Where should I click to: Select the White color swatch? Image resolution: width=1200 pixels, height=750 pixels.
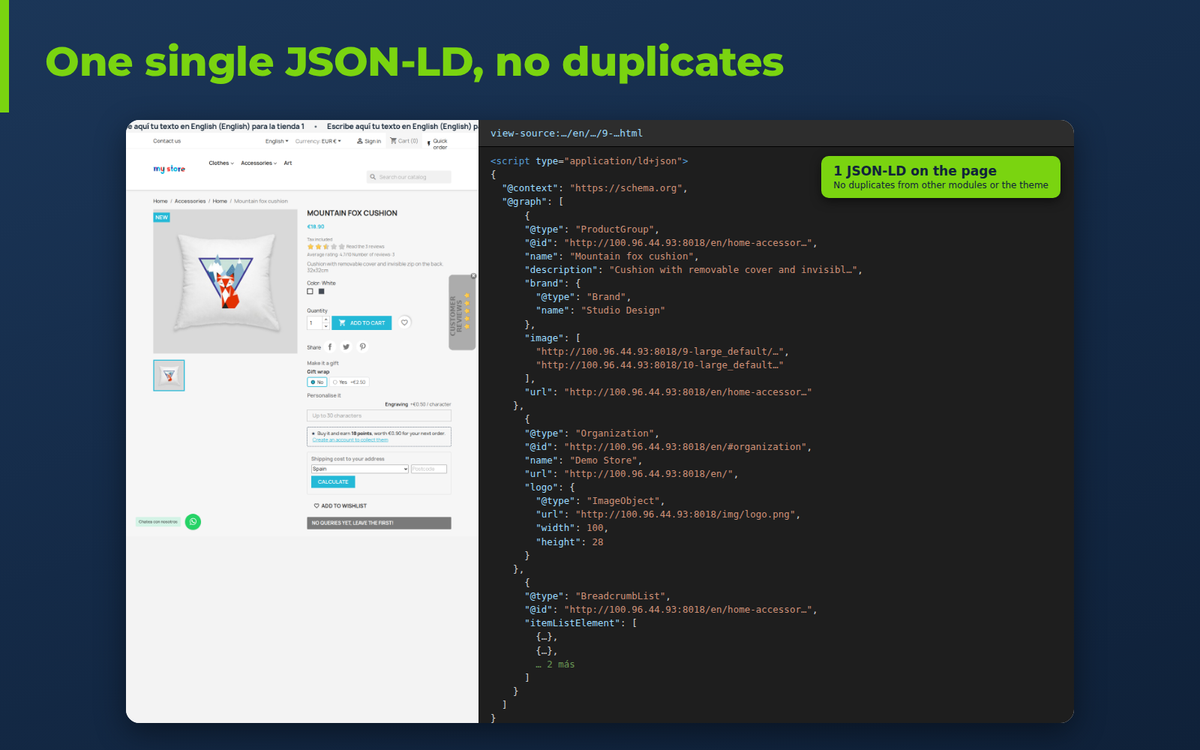click(310, 291)
